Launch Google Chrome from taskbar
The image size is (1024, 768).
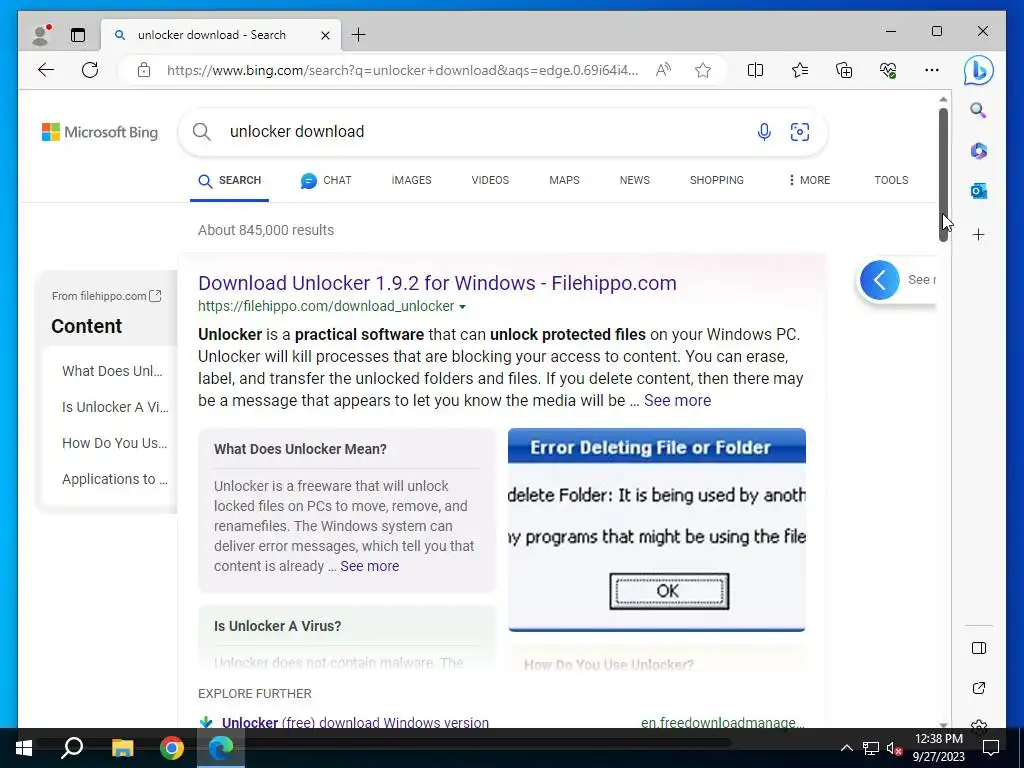[x=172, y=748]
